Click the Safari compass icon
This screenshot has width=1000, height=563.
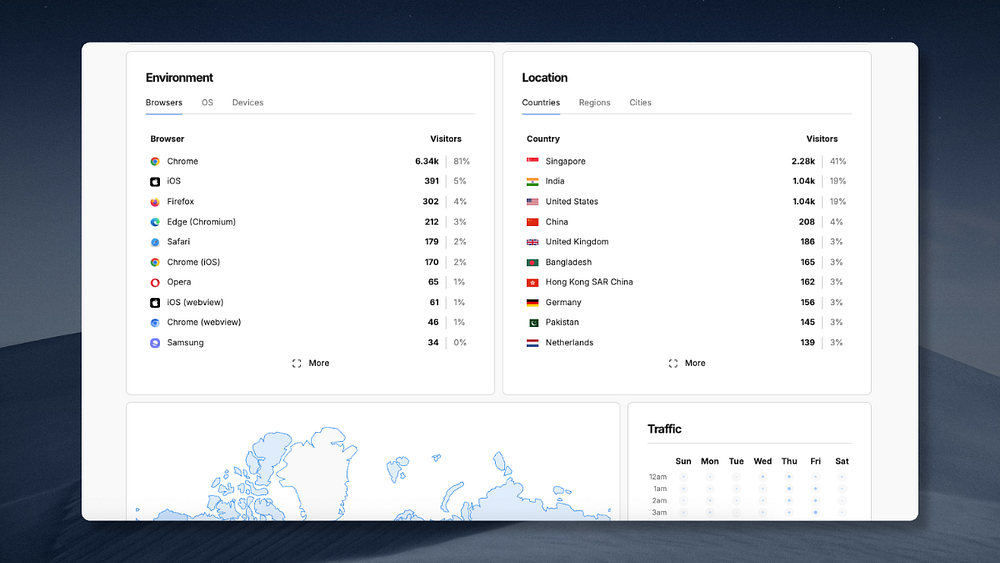155,242
